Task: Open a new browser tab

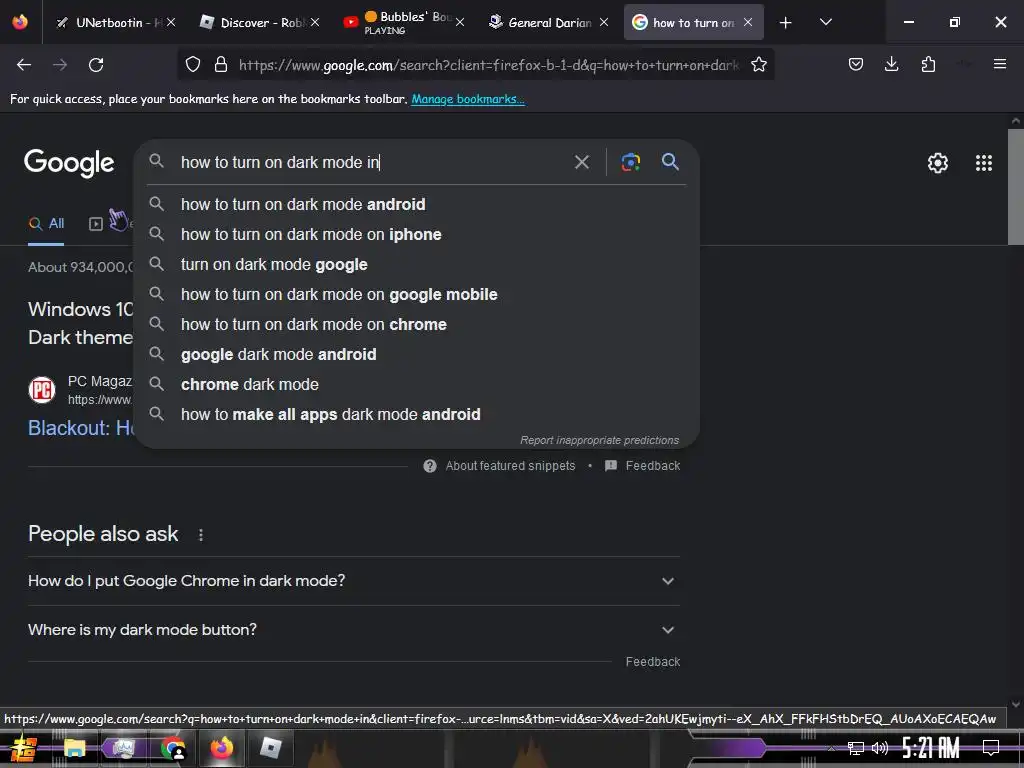Action: coord(786,23)
